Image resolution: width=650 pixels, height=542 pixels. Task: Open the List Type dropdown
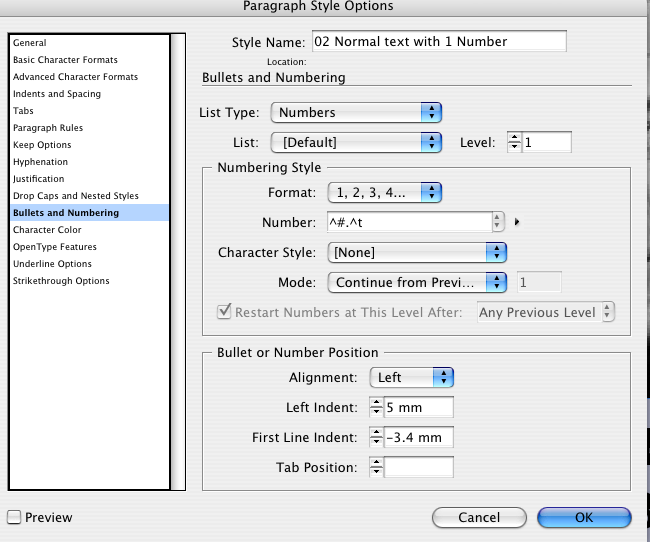pyautogui.click(x=356, y=112)
